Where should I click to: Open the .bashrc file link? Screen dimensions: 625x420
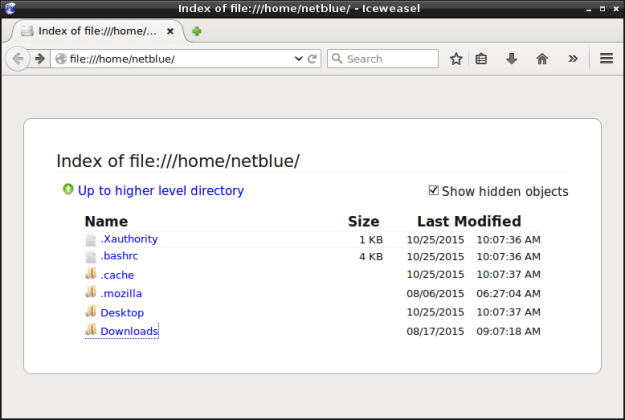point(119,256)
